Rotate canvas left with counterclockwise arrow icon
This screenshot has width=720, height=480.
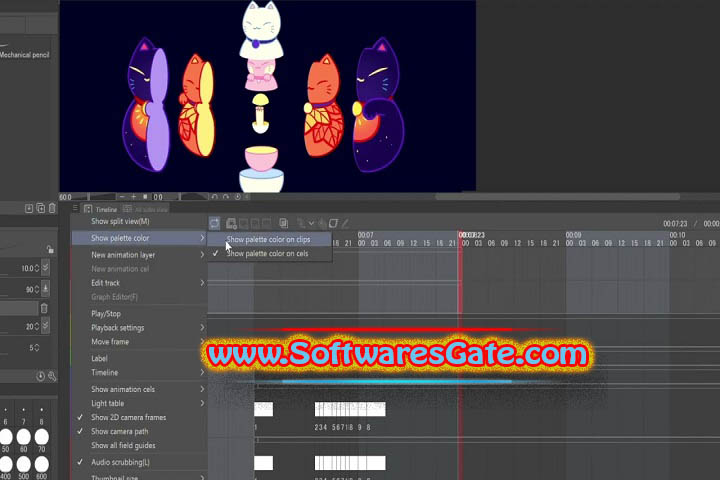click(214, 197)
